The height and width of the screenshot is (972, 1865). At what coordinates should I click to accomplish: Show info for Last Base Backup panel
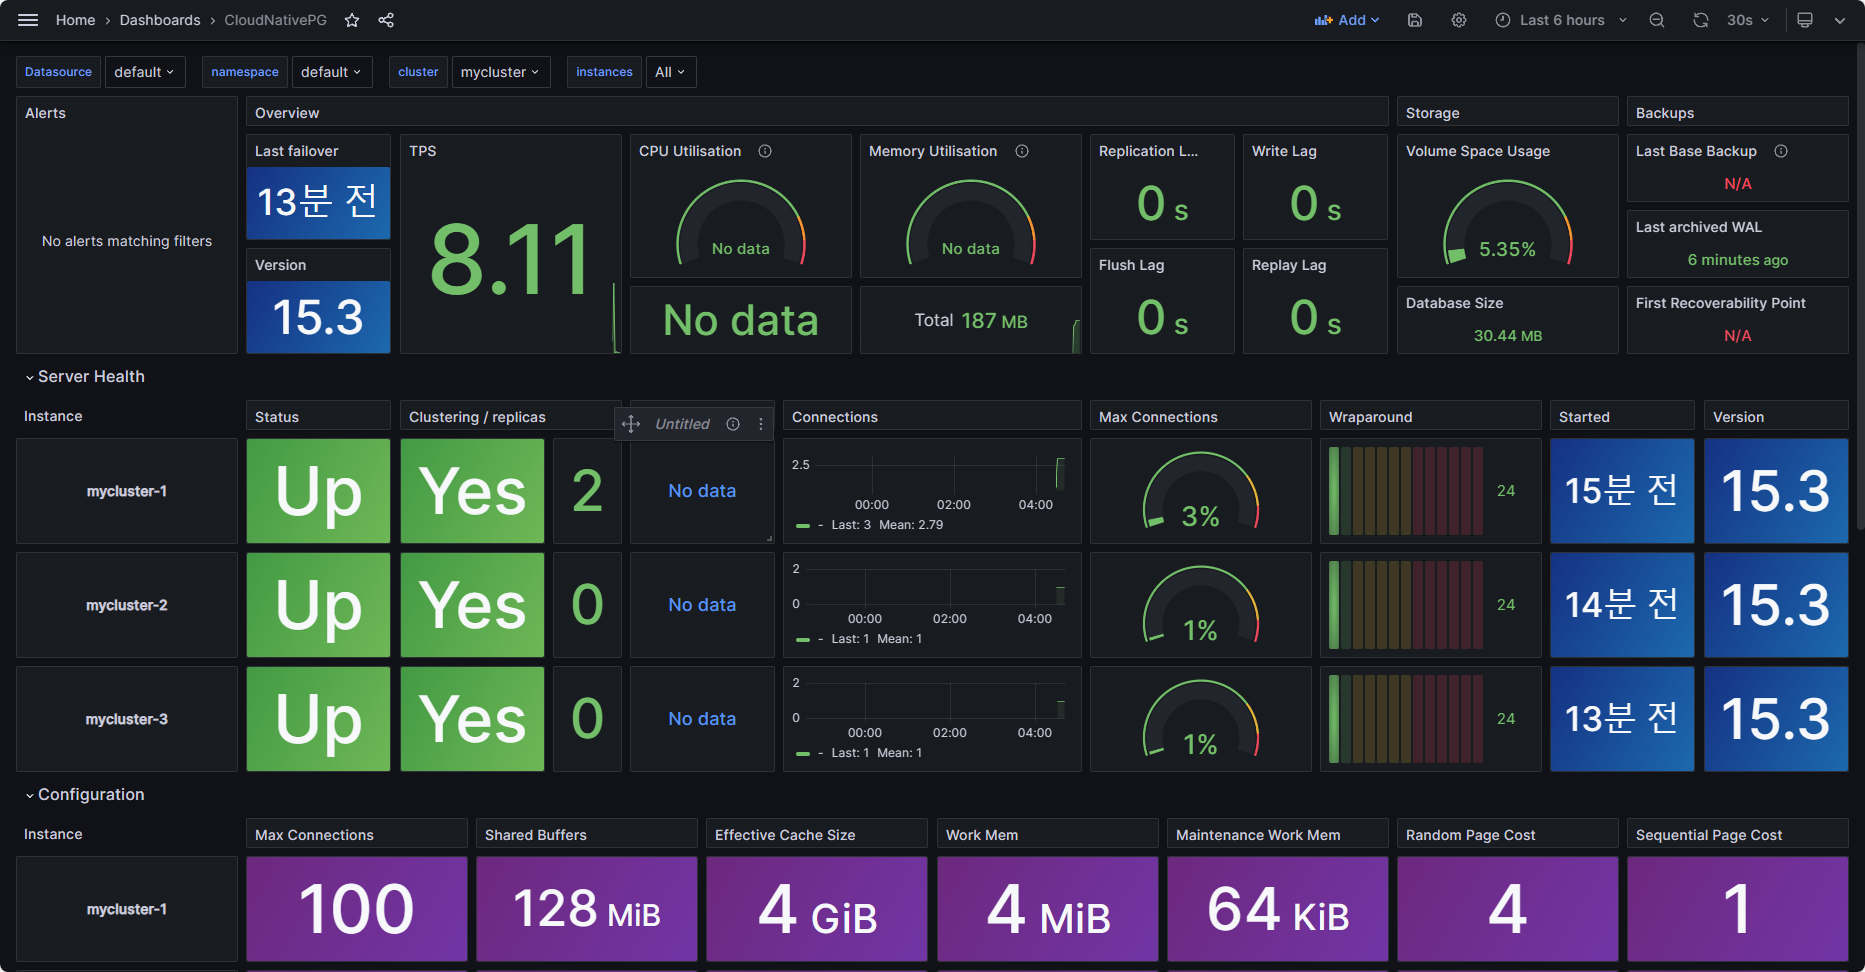1781,151
